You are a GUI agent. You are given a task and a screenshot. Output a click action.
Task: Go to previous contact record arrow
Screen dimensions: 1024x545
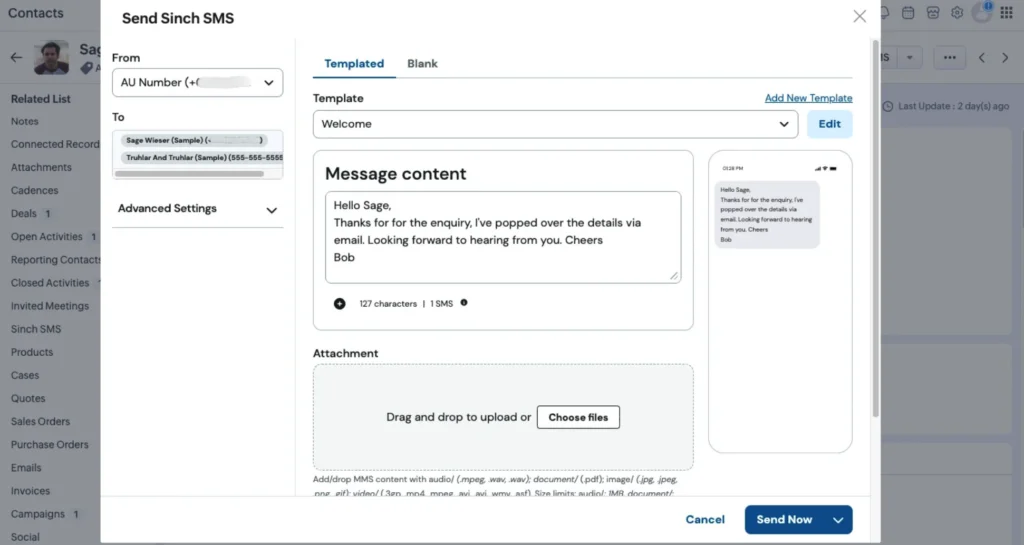tap(982, 57)
